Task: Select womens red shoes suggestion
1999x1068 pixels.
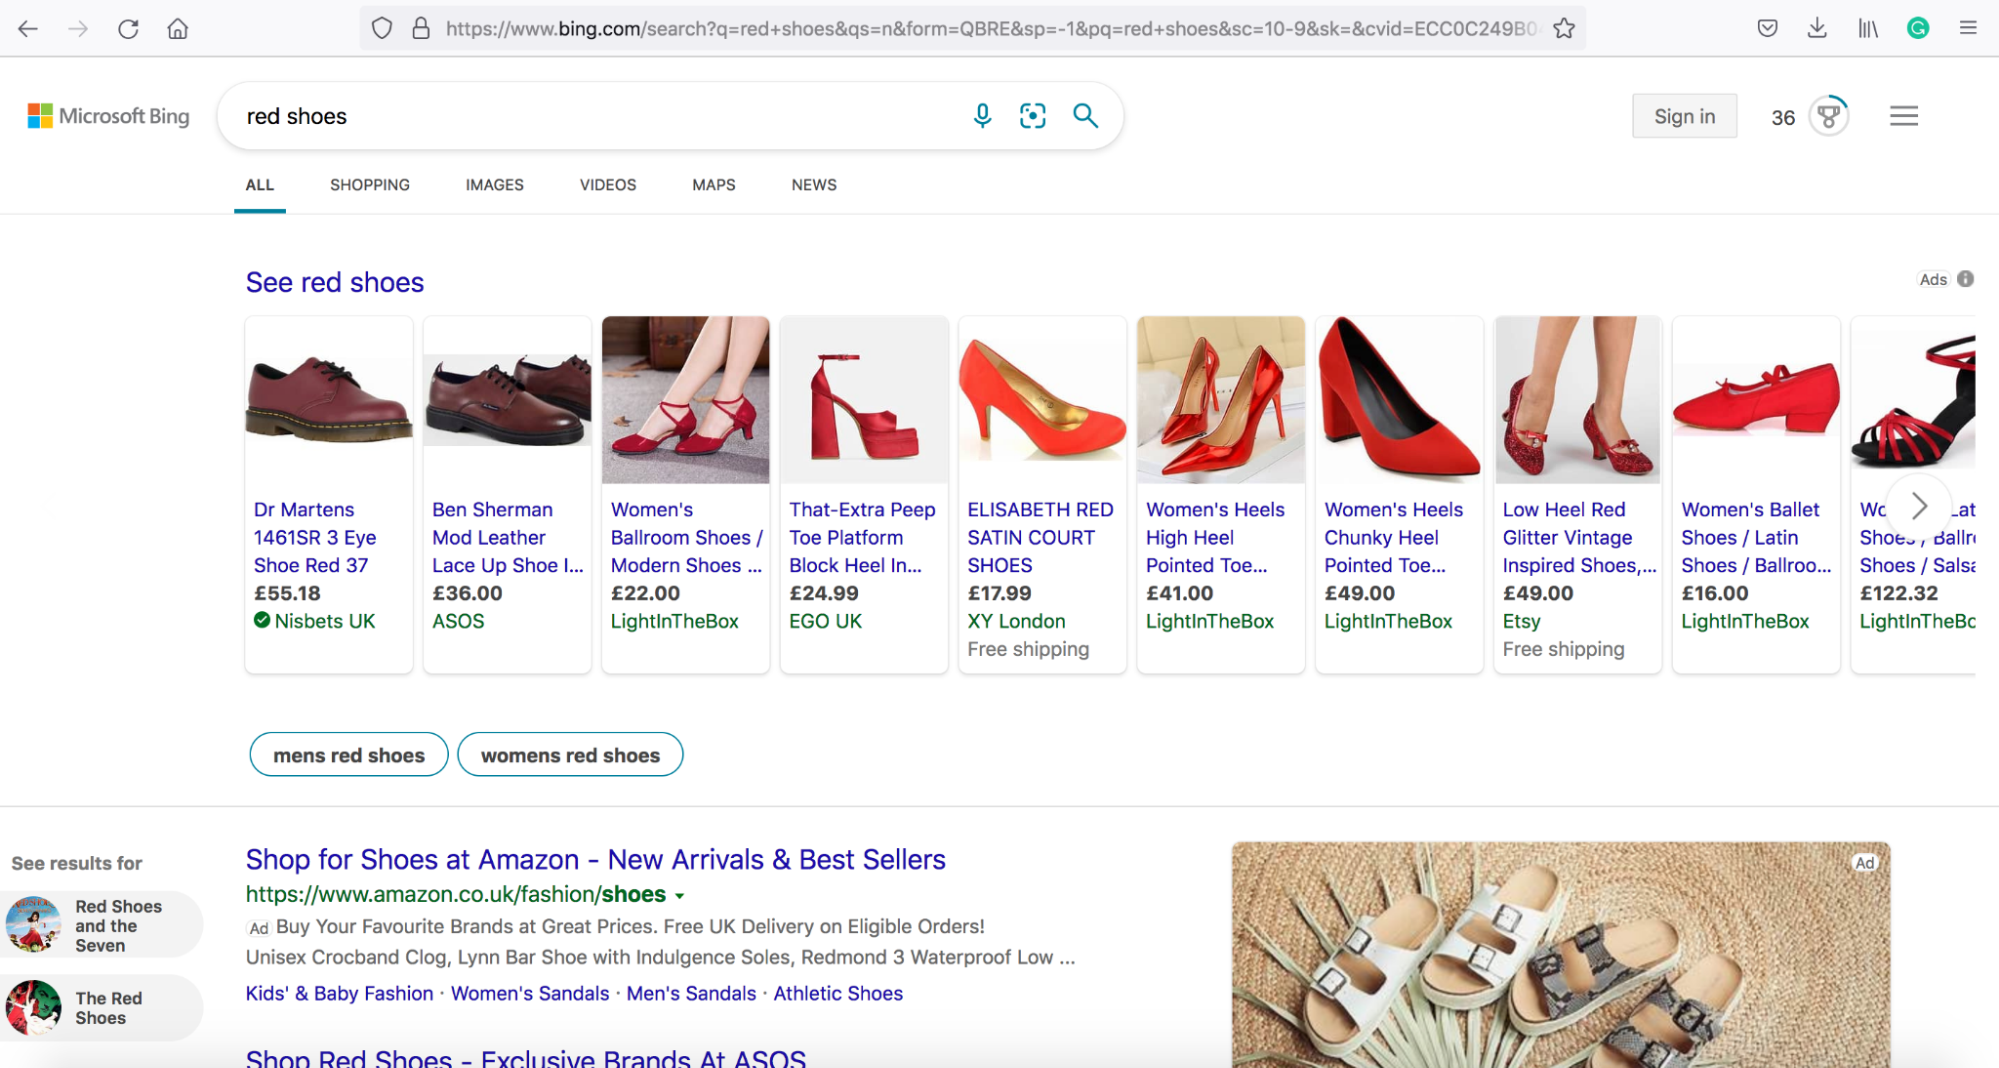Action: click(x=570, y=755)
